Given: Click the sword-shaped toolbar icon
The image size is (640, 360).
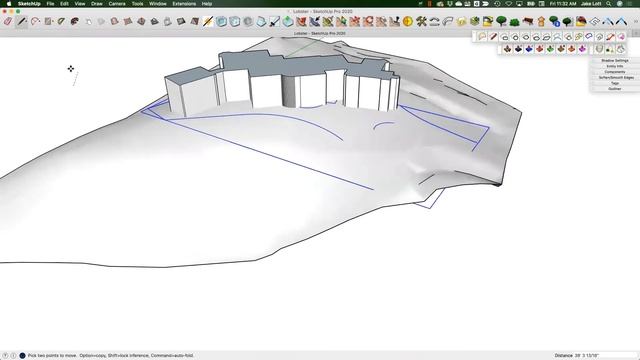Looking at the screenshot, I should point(274,21).
